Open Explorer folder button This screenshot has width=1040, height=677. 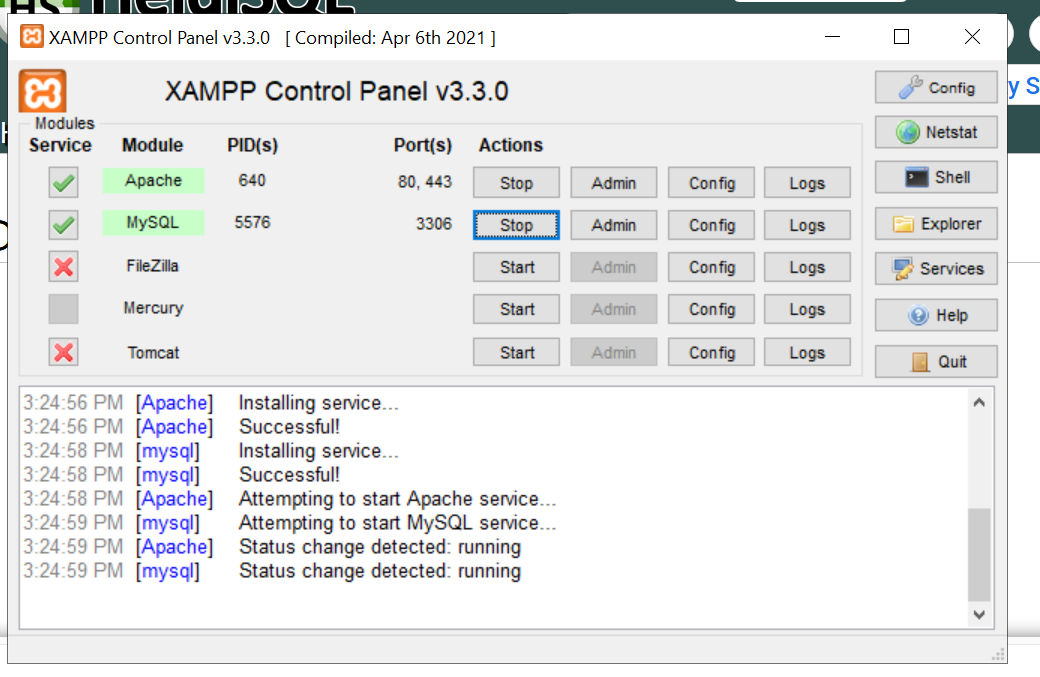(x=936, y=223)
